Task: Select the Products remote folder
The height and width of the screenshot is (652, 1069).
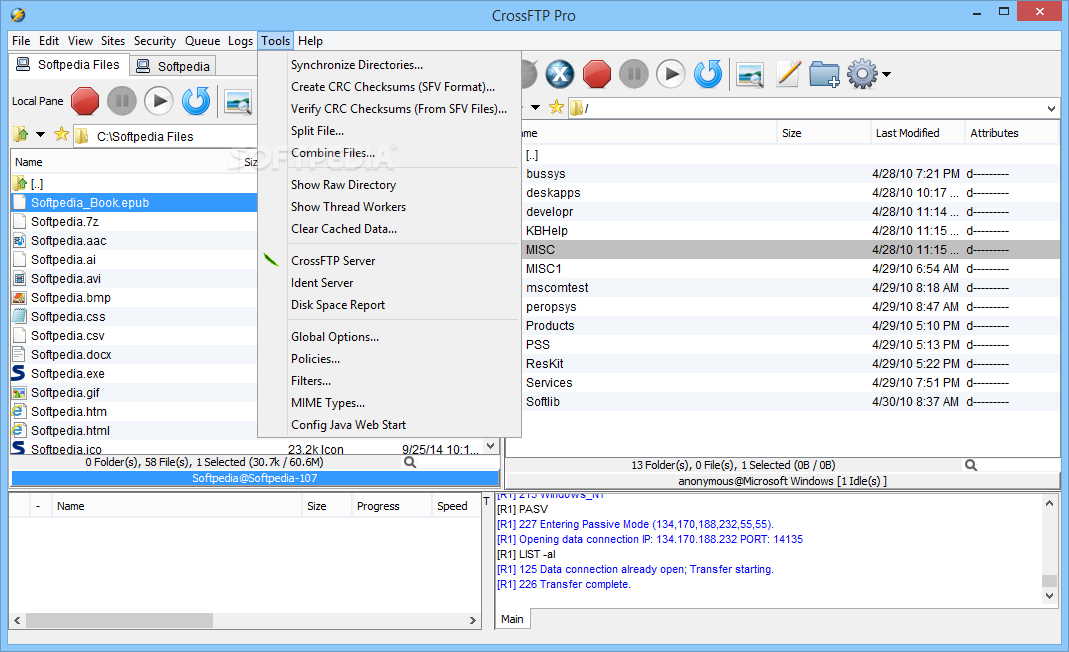Action: 790,326
